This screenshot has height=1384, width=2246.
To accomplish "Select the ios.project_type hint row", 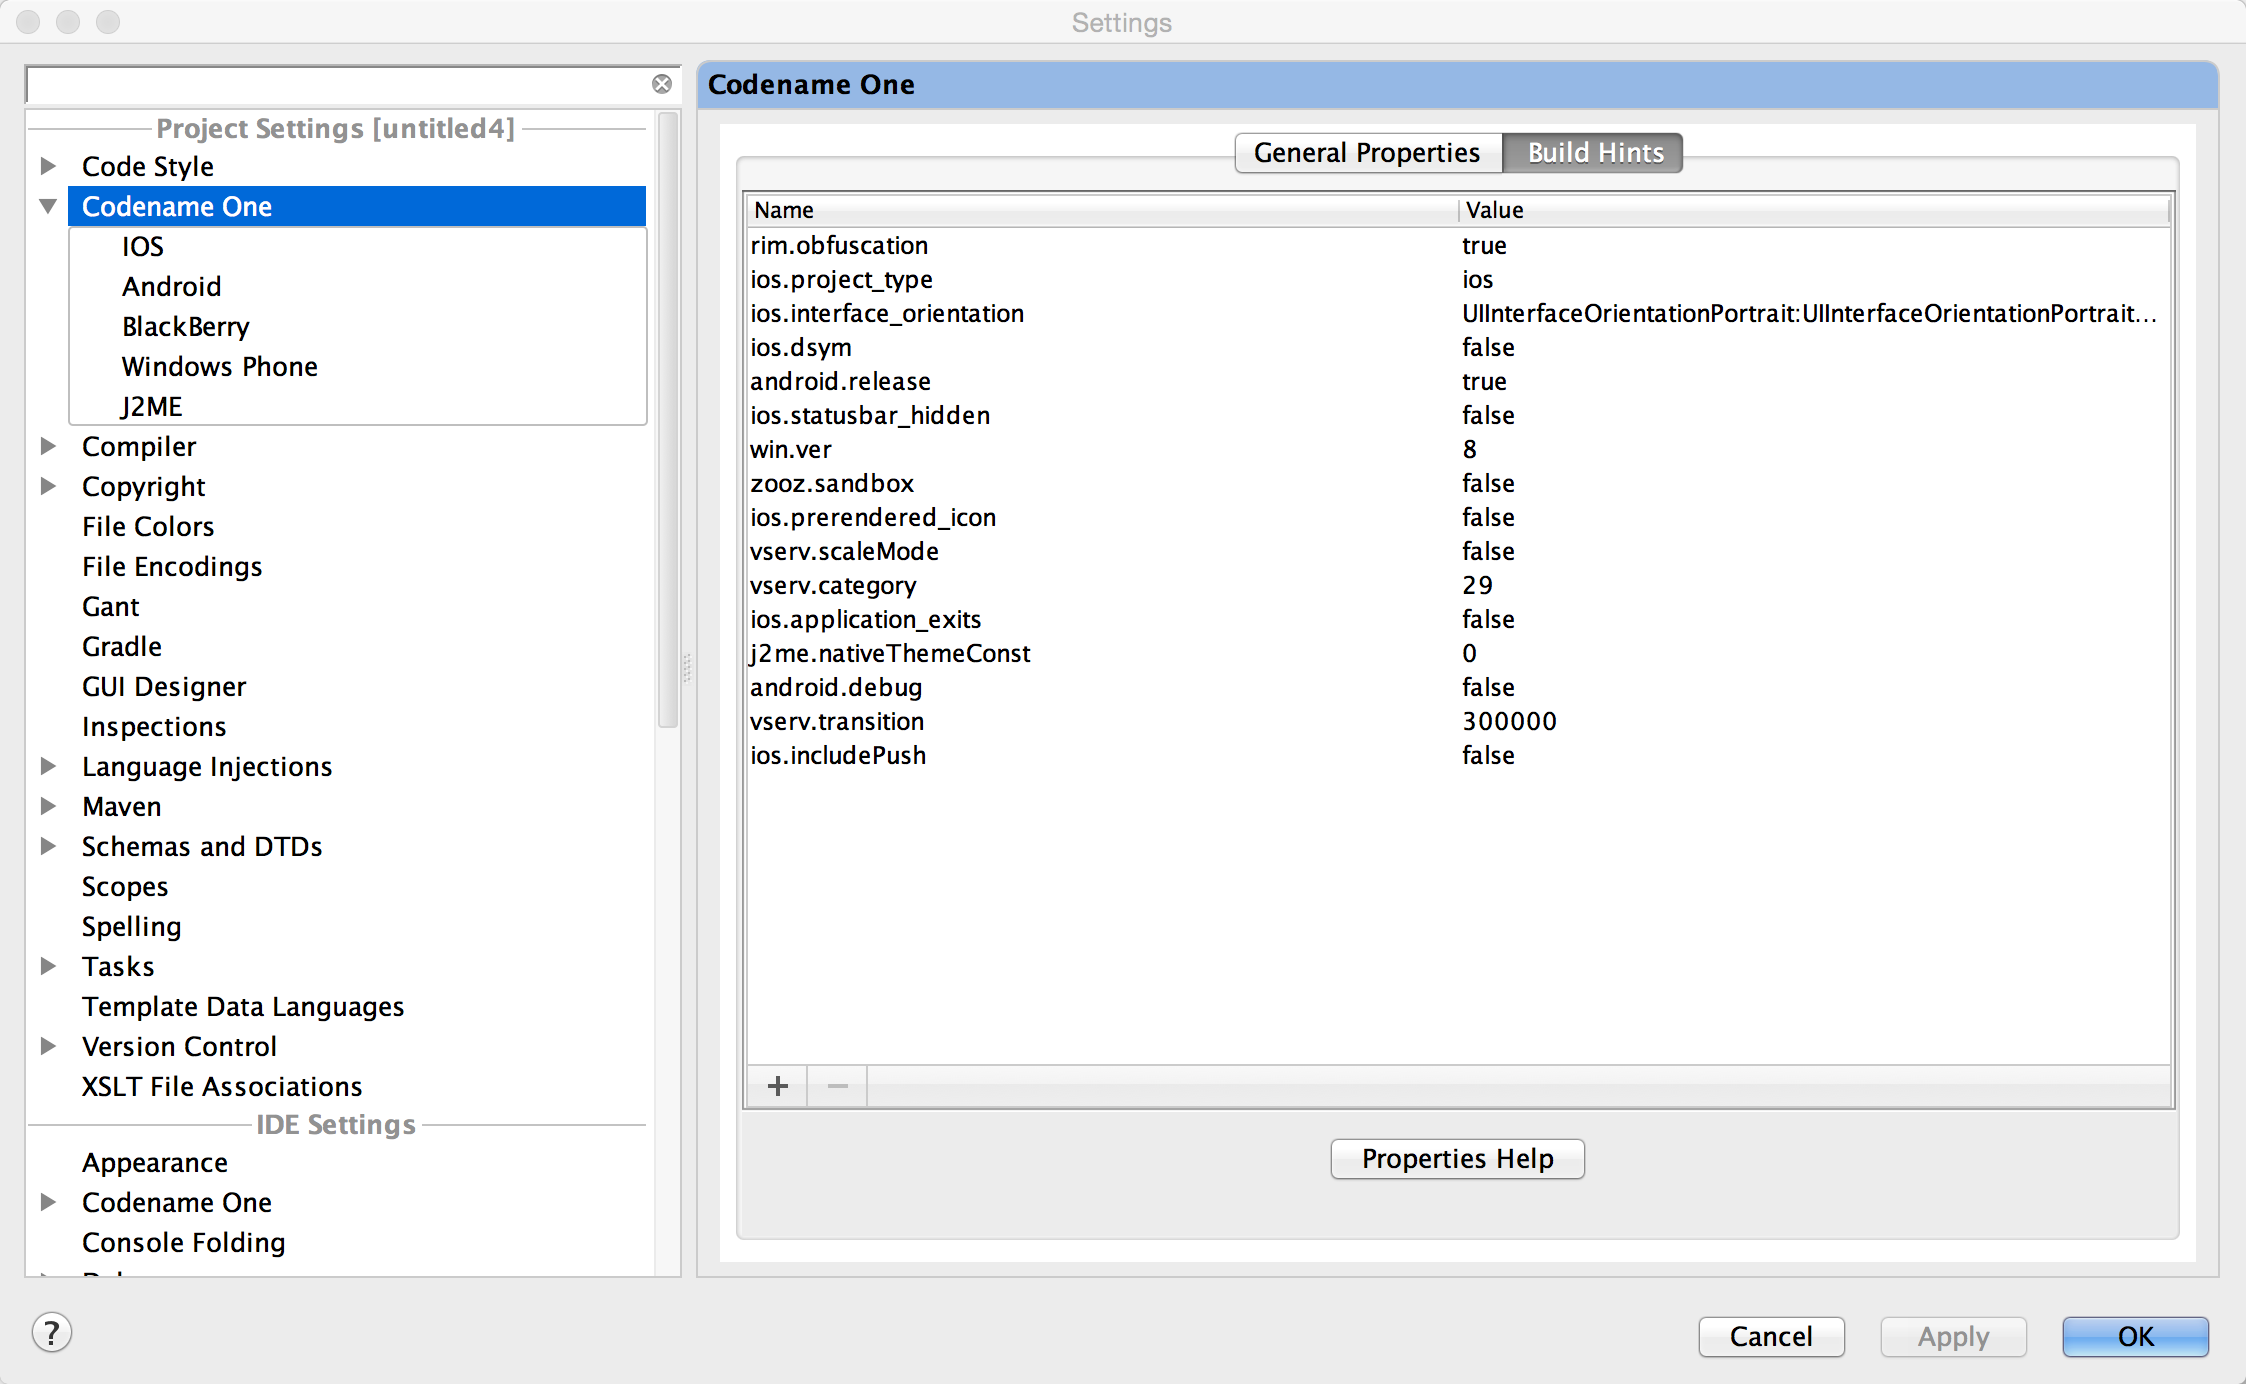I will (1458, 279).
